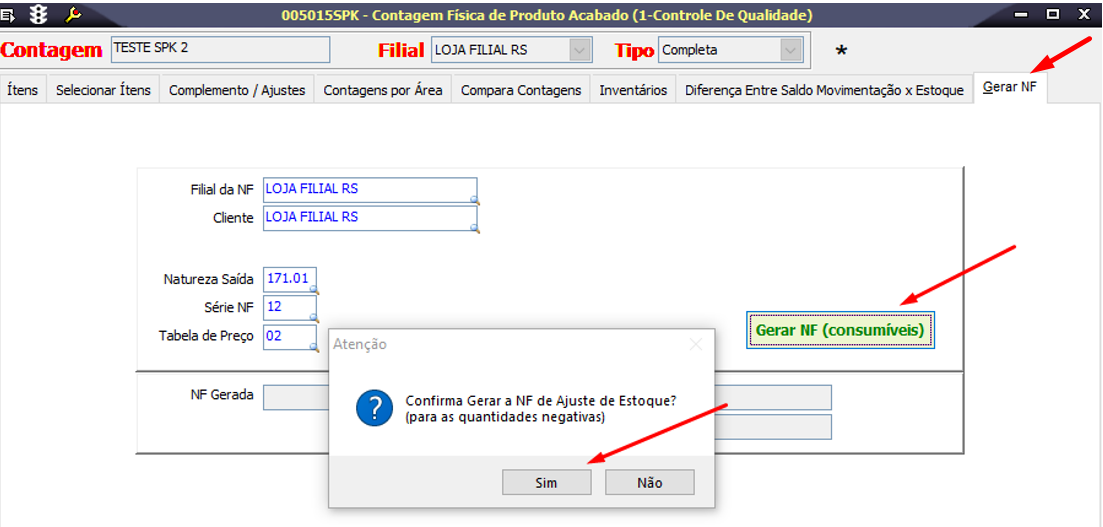Open the wrench settings icon in title bar
The height and width of the screenshot is (527, 1103).
pos(71,13)
